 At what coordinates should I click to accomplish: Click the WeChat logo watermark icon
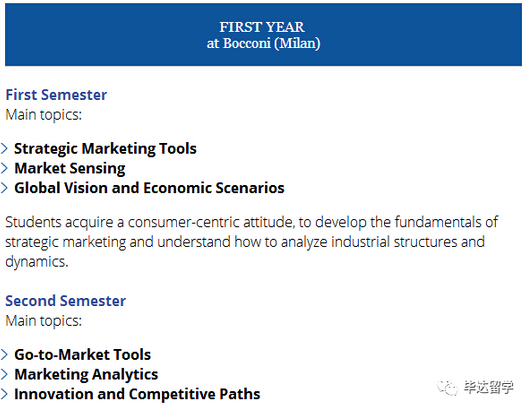[x=447, y=388]
